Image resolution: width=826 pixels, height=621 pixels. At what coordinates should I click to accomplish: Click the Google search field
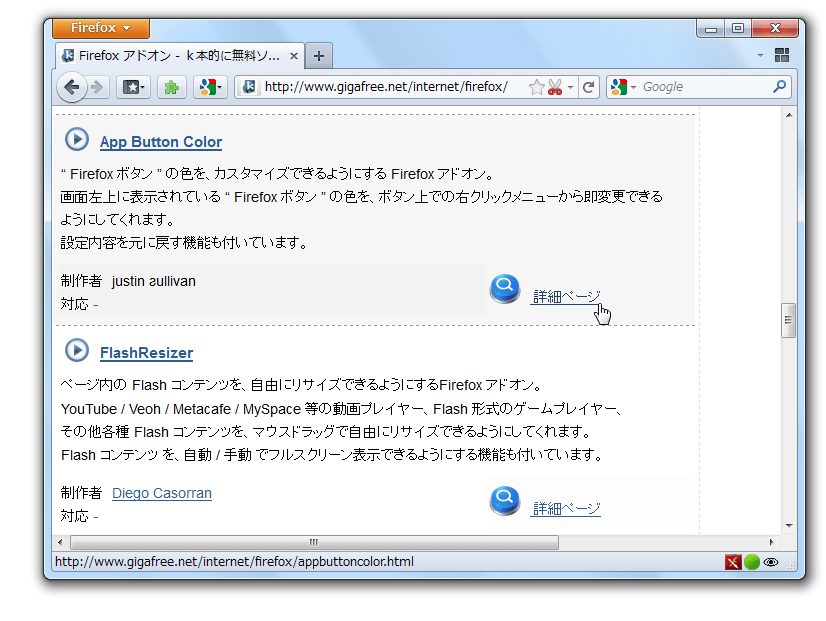(x=703, y=87)
